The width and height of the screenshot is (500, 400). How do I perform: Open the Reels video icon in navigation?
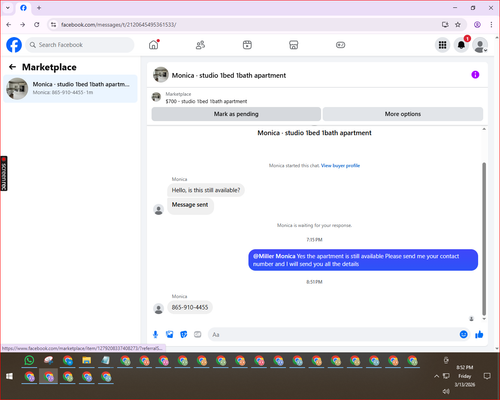click(x=247, y=45)
